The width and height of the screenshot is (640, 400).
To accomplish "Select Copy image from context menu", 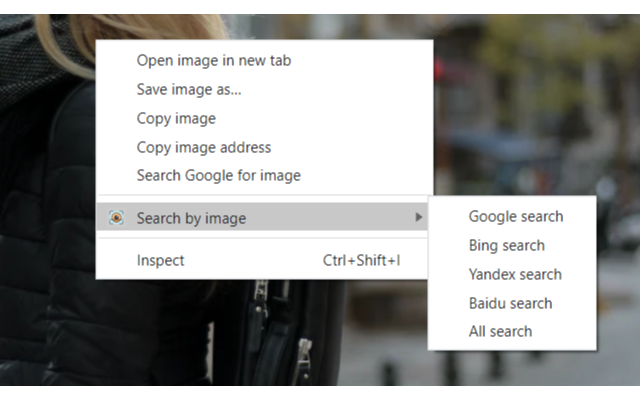I will (x=176, y=118).
